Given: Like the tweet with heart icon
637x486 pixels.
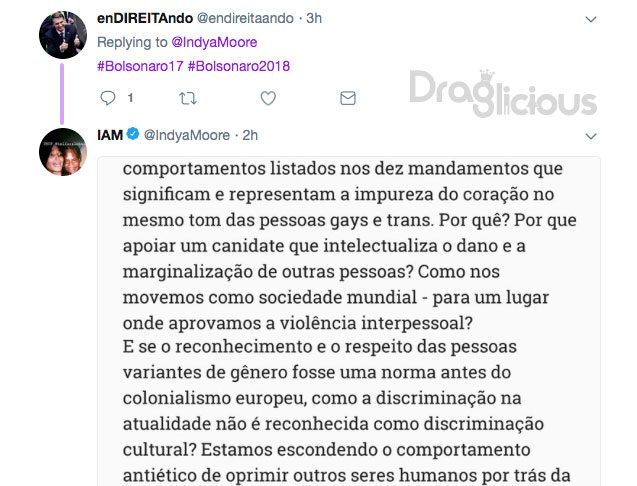Looking at the screenshot, I should [x=268, y=98].
